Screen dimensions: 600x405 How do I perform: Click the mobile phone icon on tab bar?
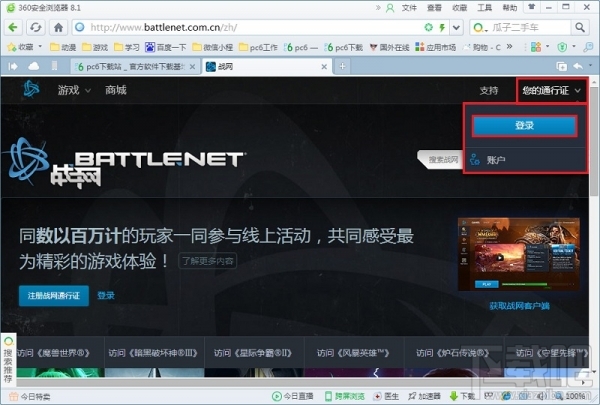[54, 66]
